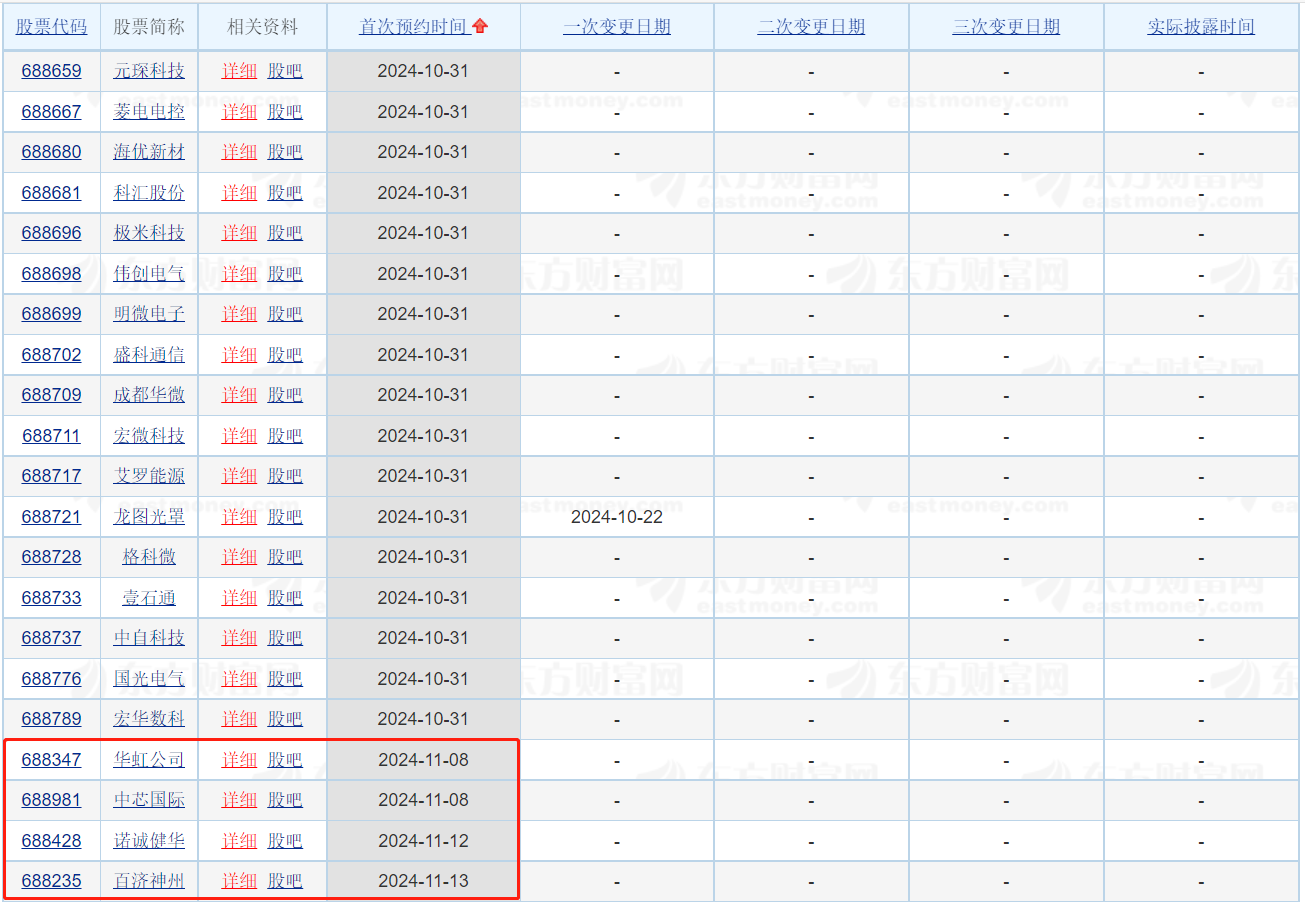The height and width of the screenshot is (907, 1305).
Task: Open 格科微 stock name link
Action: 149,557
